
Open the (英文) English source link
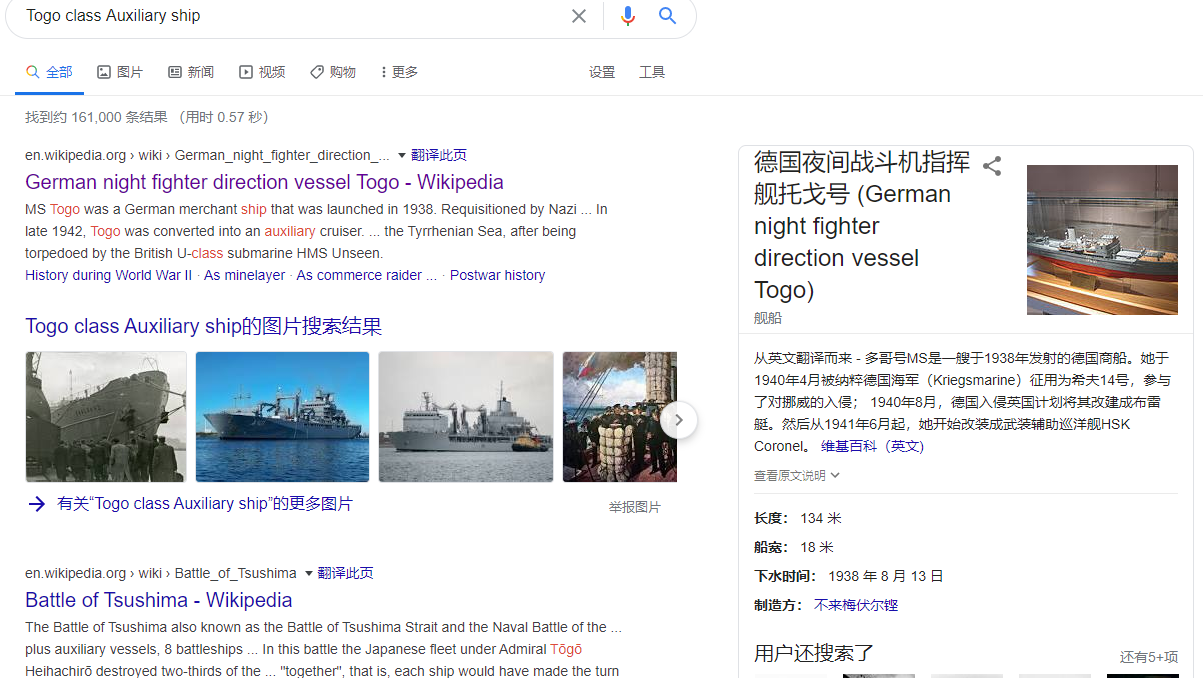pyautogui.click(x=906, y=446)
